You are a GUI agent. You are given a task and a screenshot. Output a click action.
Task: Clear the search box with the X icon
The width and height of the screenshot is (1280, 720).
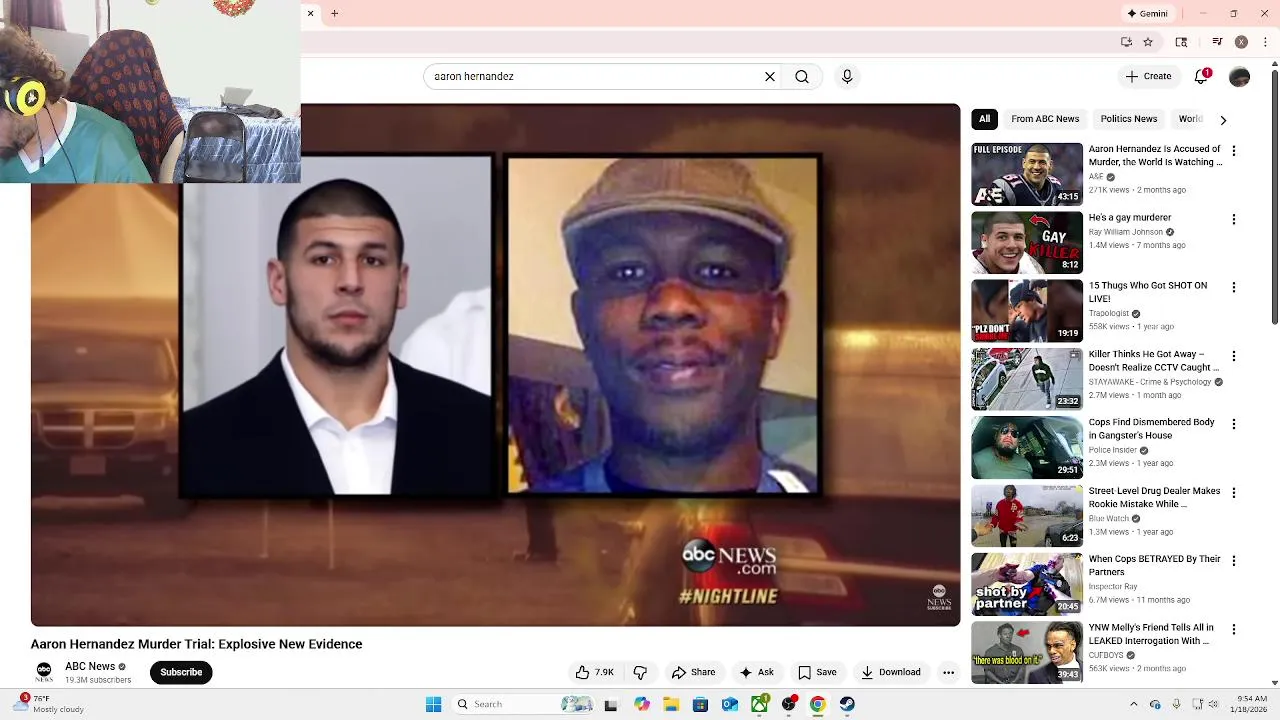click(x=770, y=76)
